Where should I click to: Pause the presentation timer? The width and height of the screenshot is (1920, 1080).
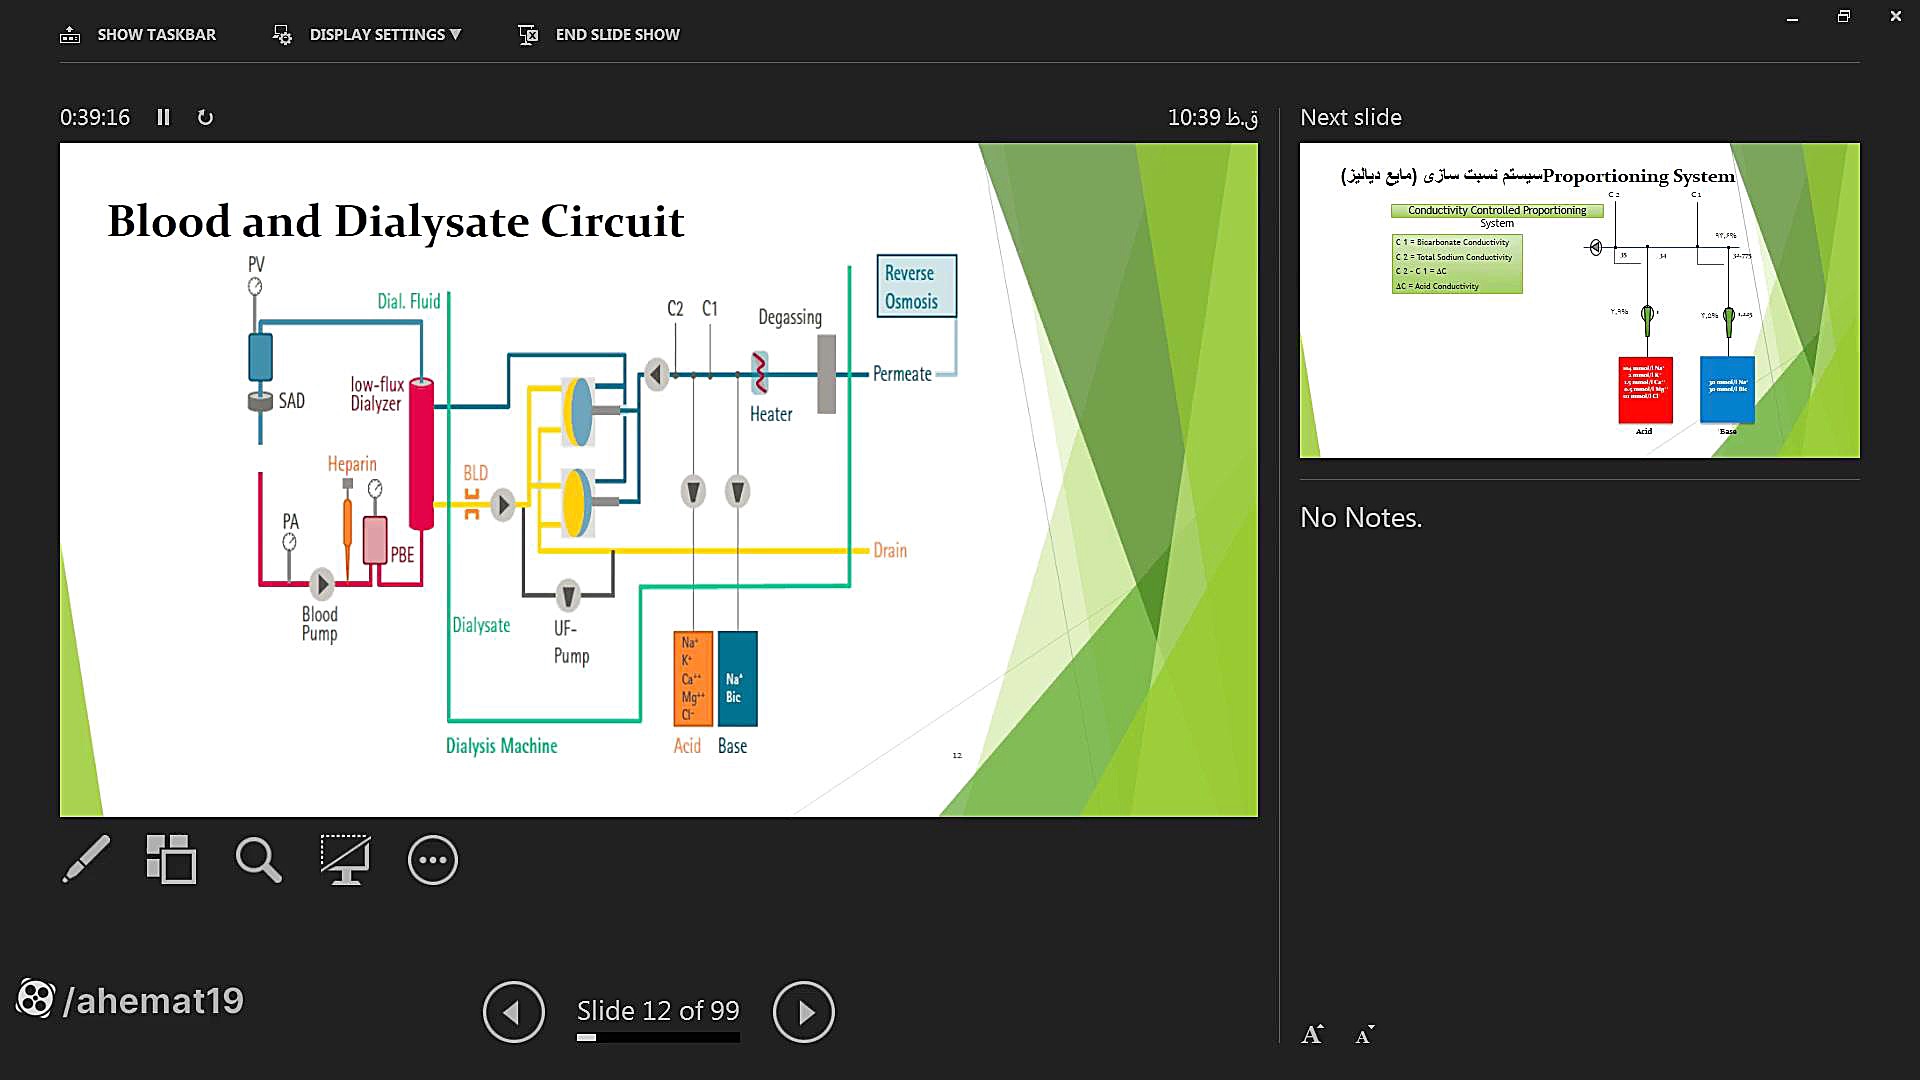163,118
